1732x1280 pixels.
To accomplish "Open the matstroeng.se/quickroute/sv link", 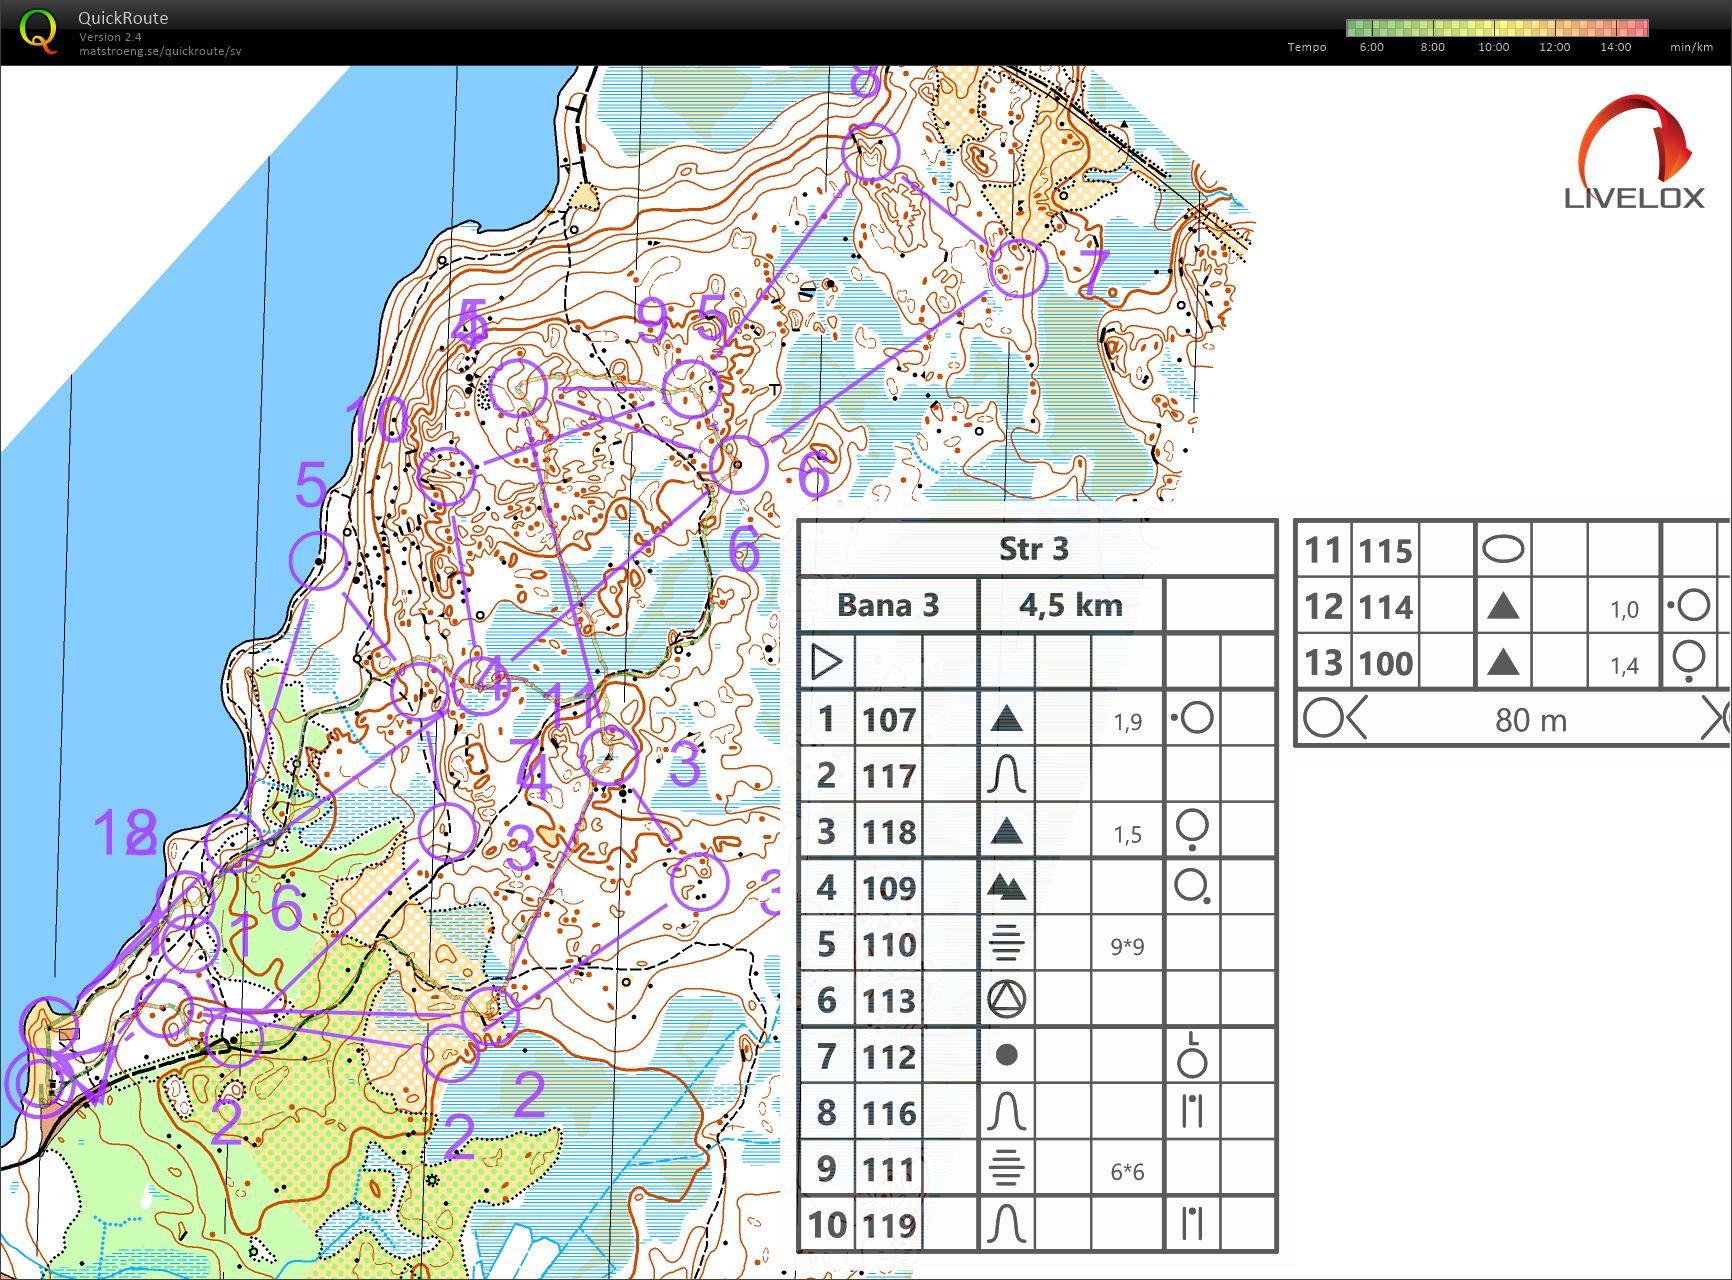I will pyautogui.click(x=160, y=51).
